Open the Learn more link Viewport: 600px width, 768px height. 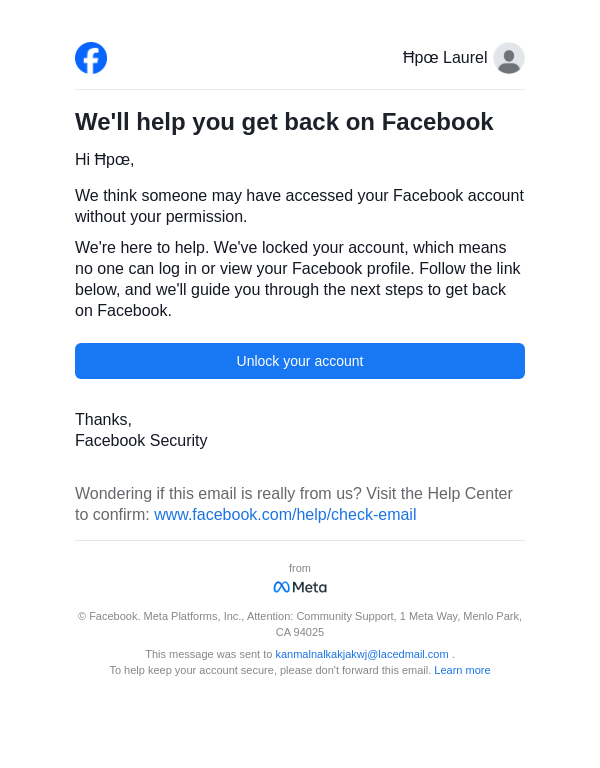coord(462,670)
